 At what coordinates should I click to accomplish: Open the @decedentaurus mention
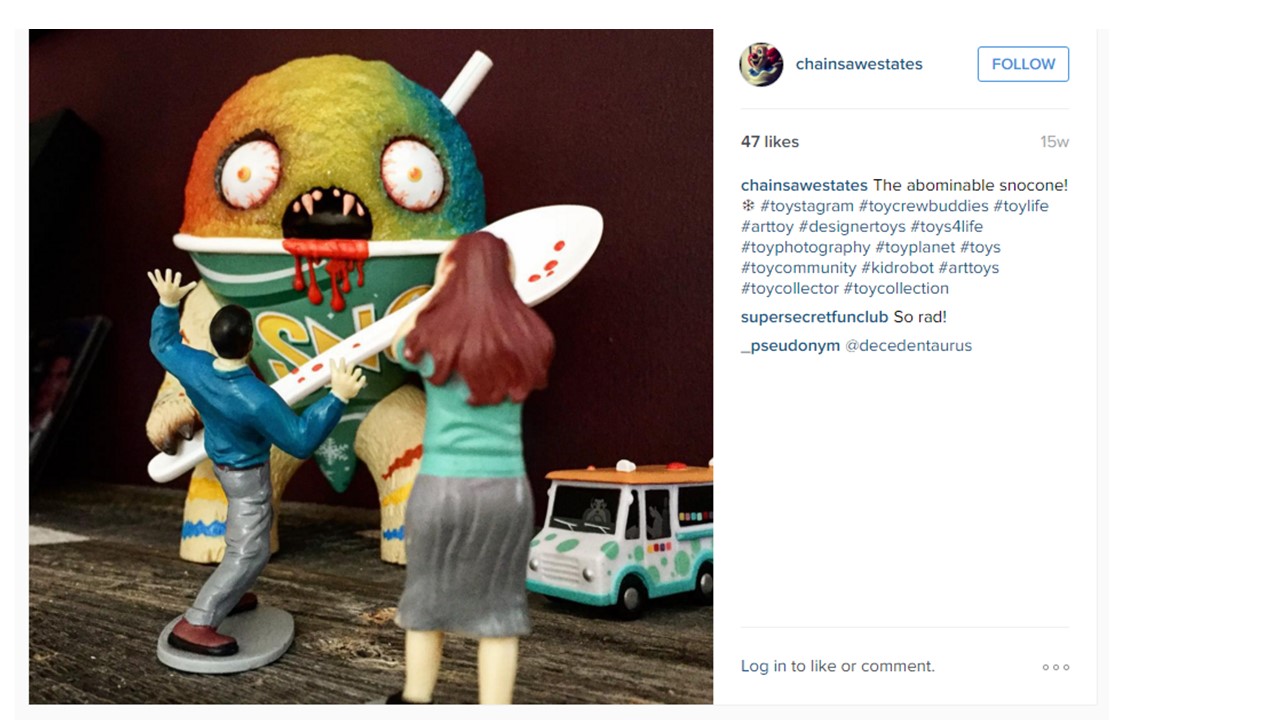coord(909,346)
